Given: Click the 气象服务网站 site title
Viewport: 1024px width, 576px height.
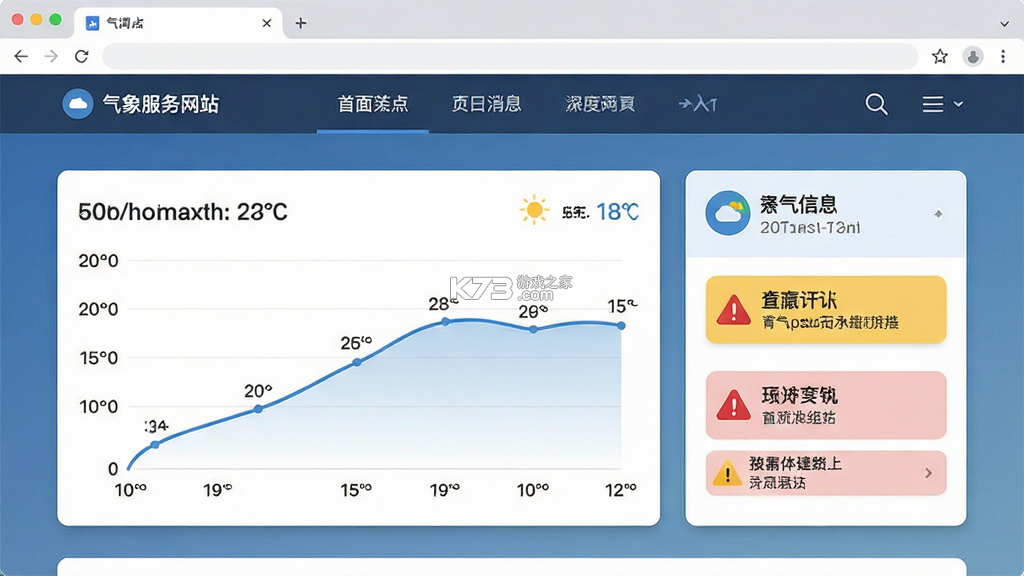Looking at the screenshot, I should tap(161, 104).
